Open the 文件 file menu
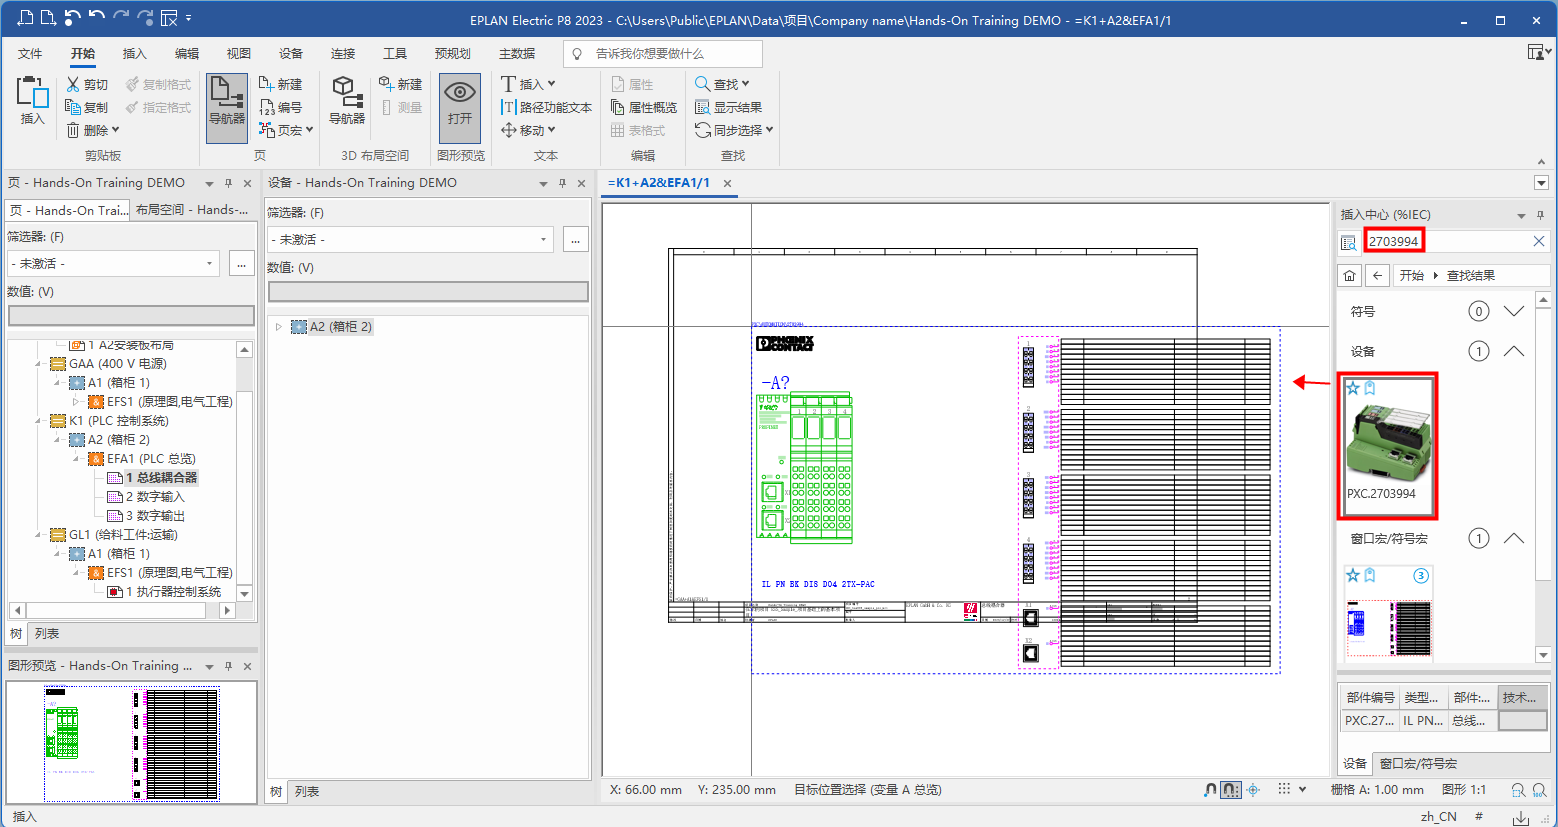The image size is (1558, 827). tap(30, 53)
